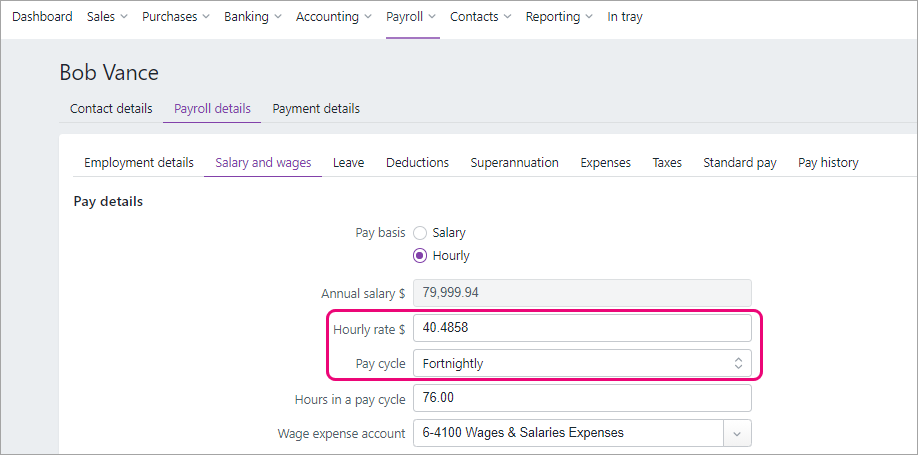Open the Sales dropdown menu
This screenshot has height=455, width=918.
tap(107, 17)
